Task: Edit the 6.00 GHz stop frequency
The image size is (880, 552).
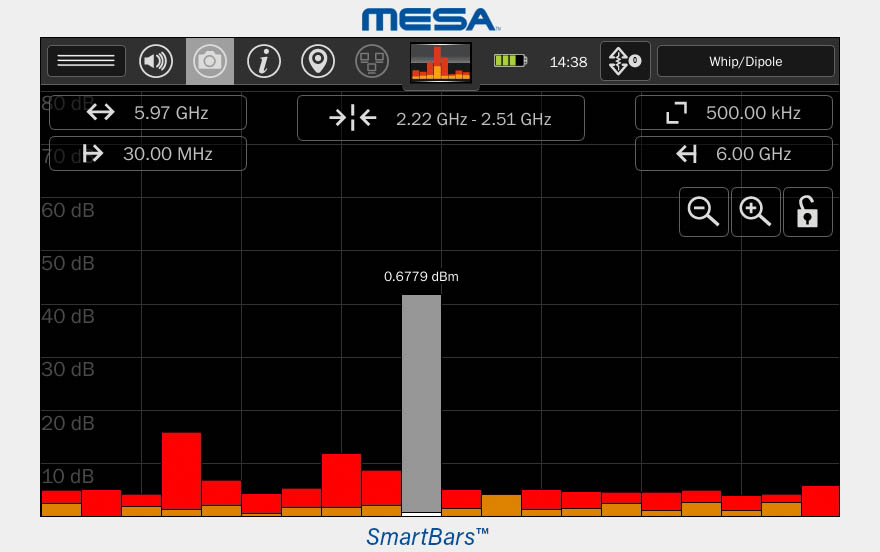Action: point(734,154)
